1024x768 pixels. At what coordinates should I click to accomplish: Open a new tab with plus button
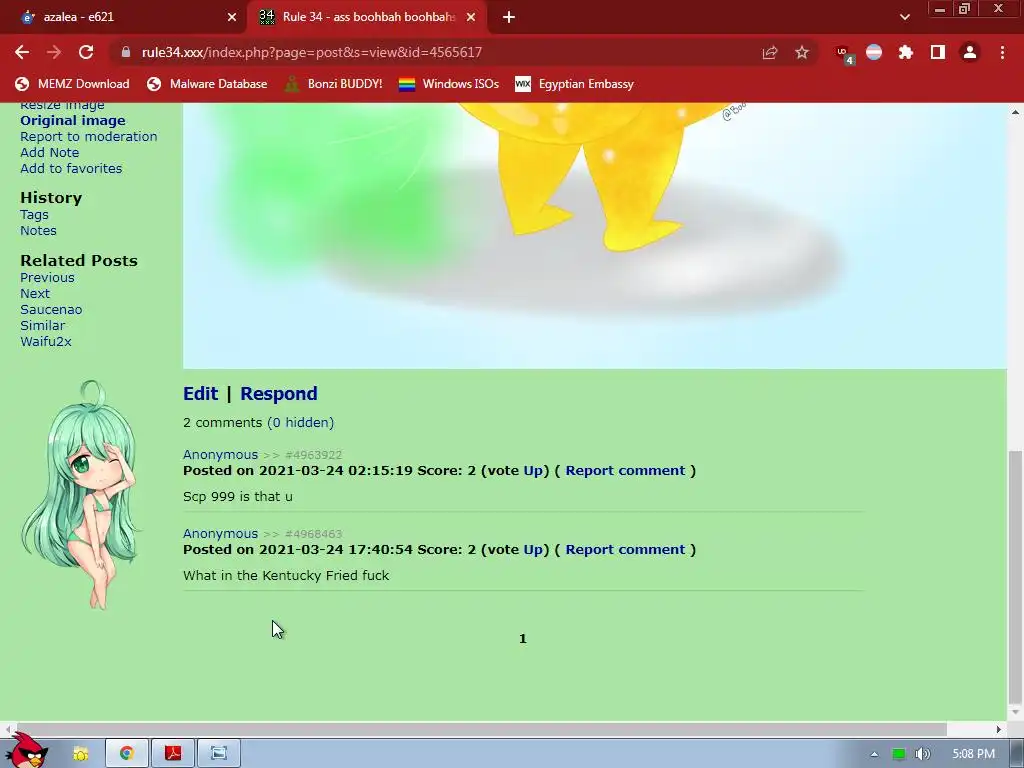point(509,17)
